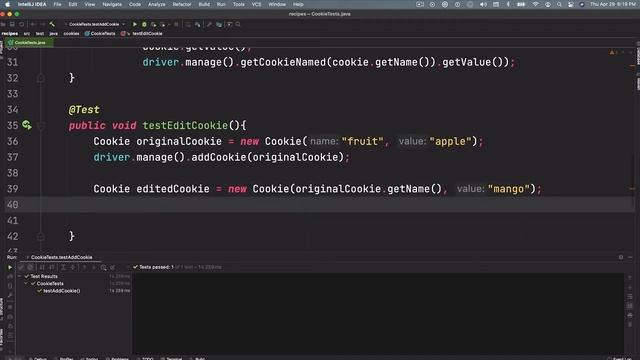Click CookieTests breadcrumb in navigation bar
Image resolution: width=640 pixels, height=360 pixels.
(100, 33)
